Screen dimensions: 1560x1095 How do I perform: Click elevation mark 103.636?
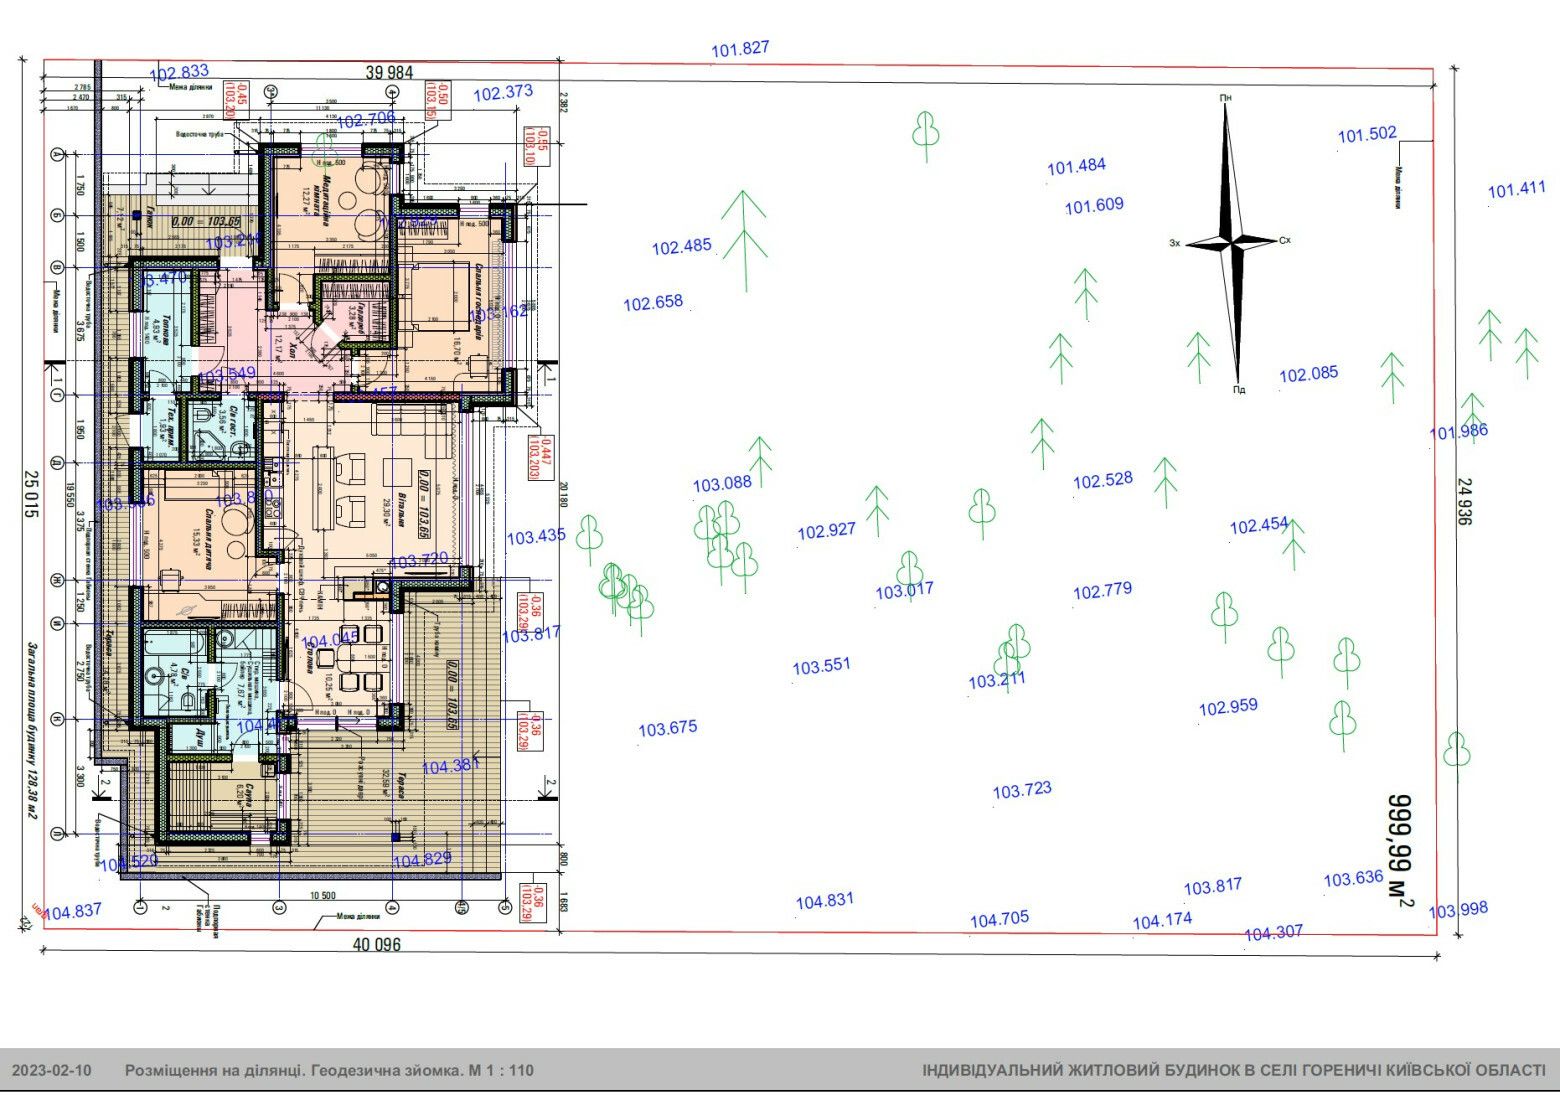tap(1353, 879)
